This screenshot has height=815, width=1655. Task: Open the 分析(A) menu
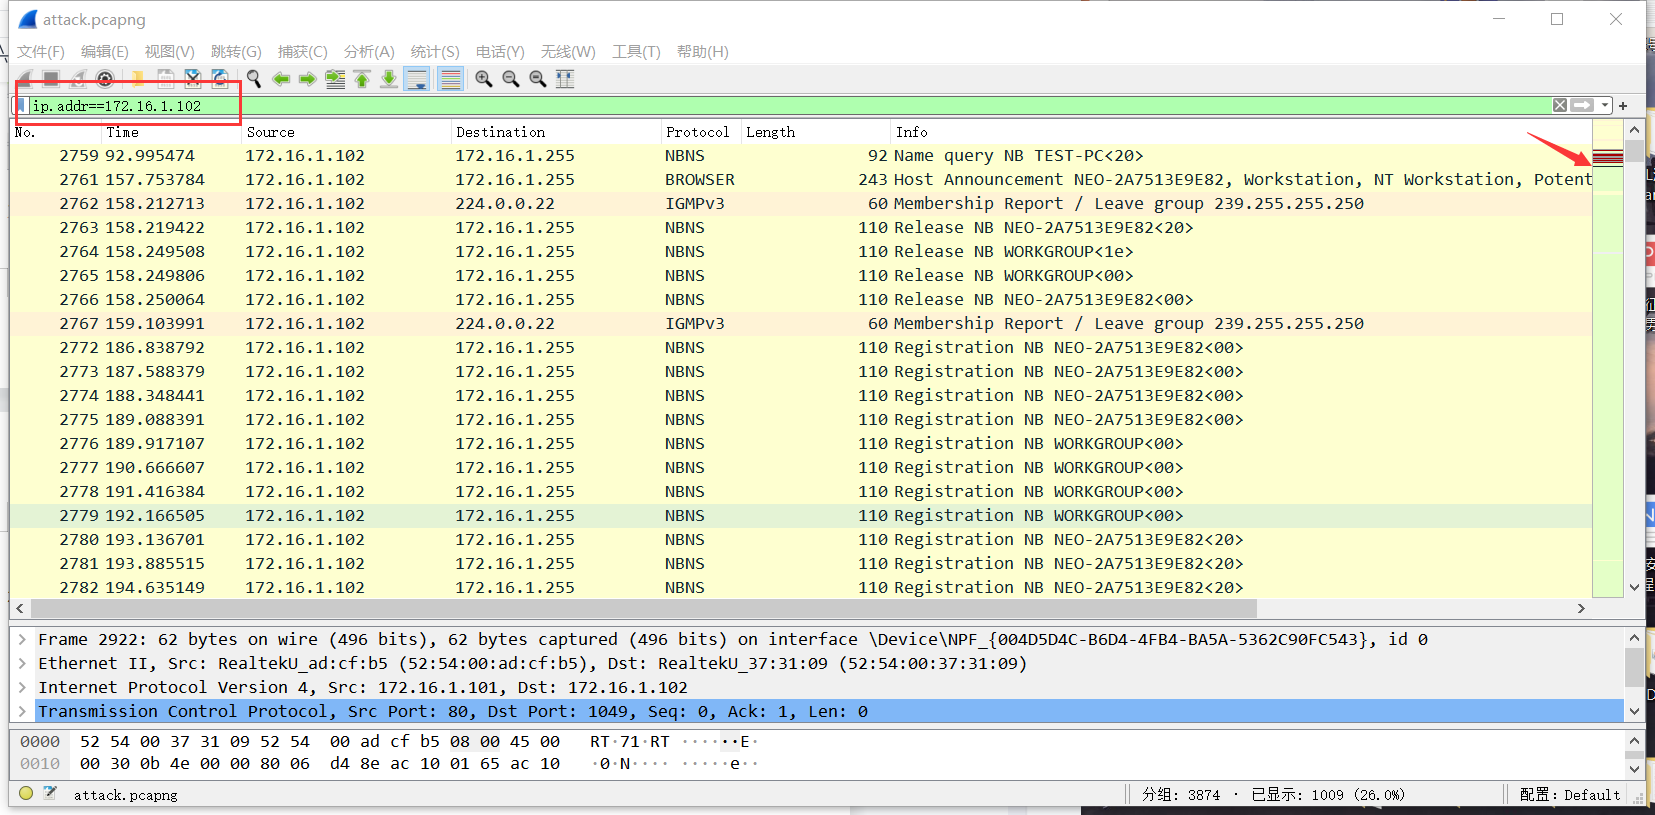tap(369, 51)
